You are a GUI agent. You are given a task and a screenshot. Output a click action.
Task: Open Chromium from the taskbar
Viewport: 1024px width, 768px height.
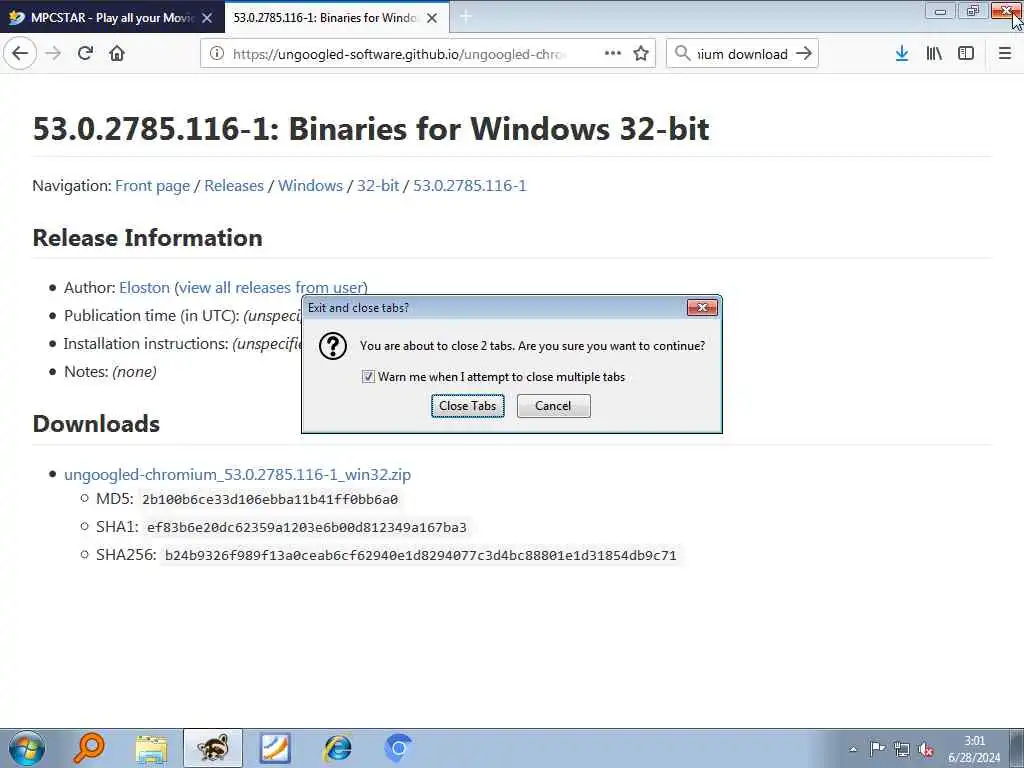pyautogui.click(x=398, y=748)
